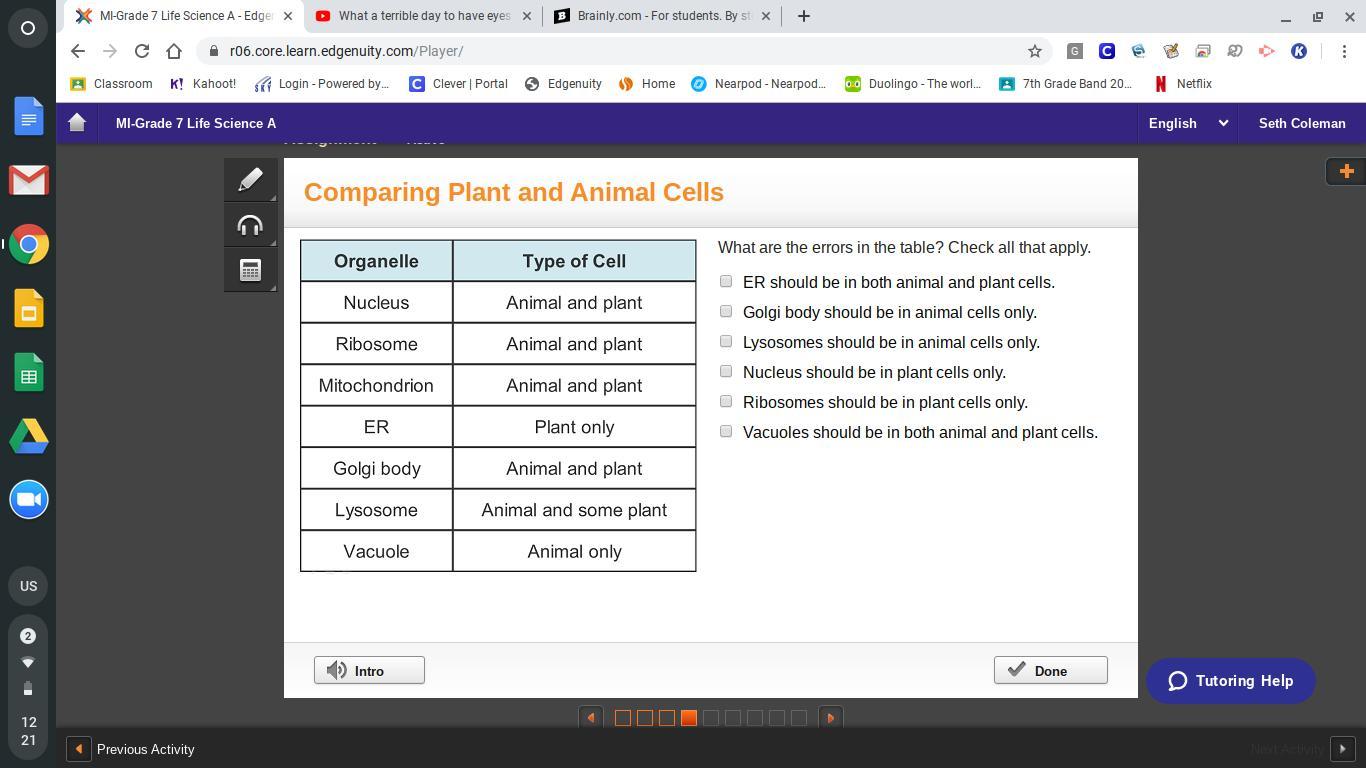Advance to the next question with the right arrow
1366x768 pixels.
830,717
